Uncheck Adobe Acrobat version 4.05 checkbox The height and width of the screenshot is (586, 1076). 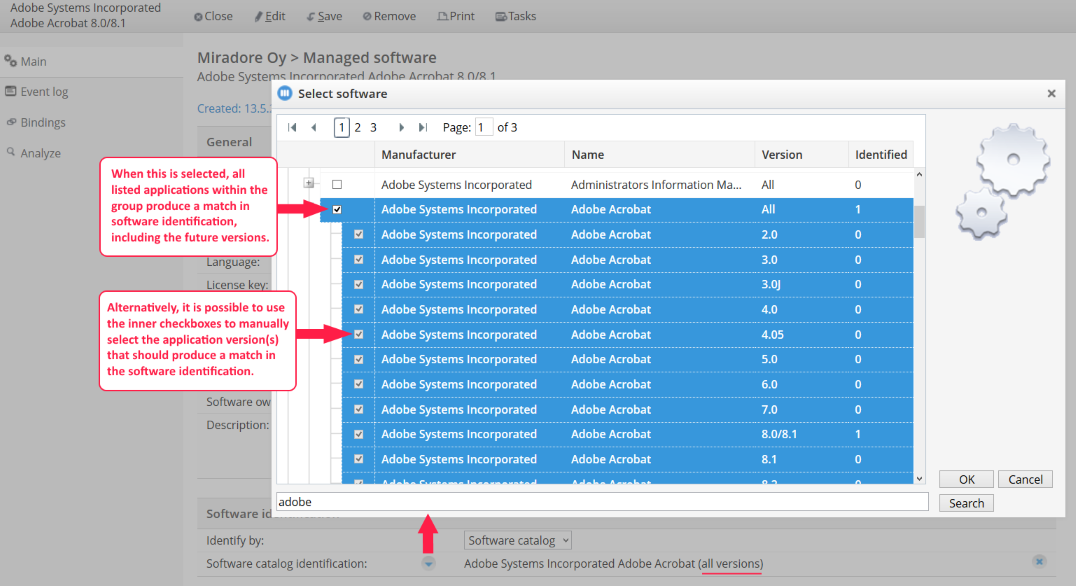[x=359, y=334]
